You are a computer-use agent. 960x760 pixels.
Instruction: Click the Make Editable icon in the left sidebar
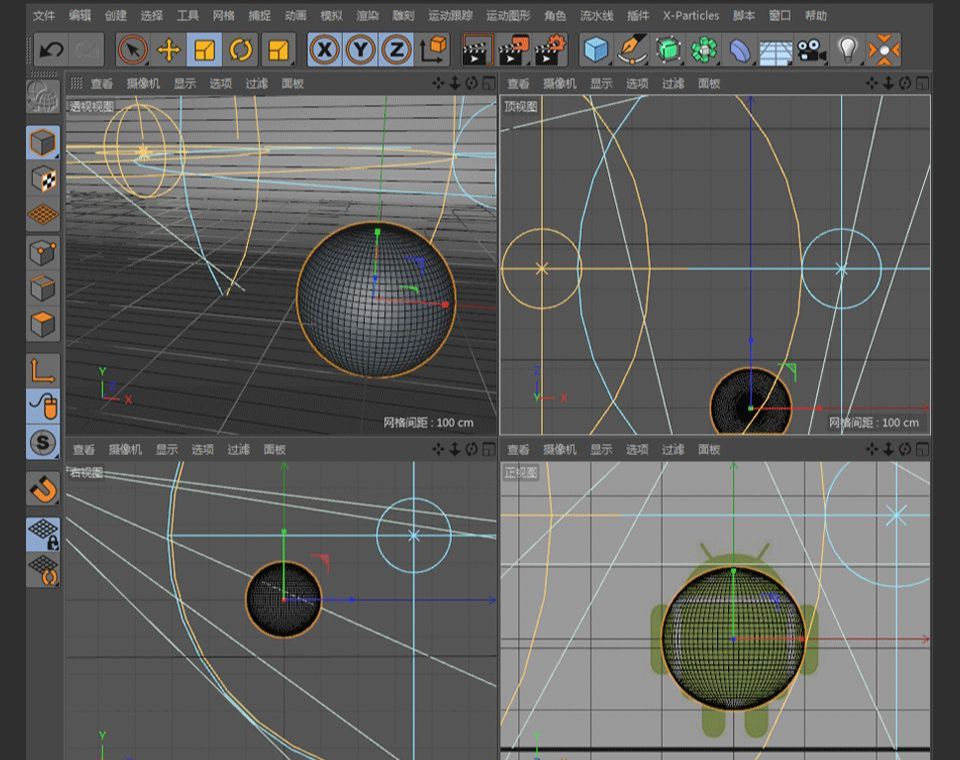43,96
